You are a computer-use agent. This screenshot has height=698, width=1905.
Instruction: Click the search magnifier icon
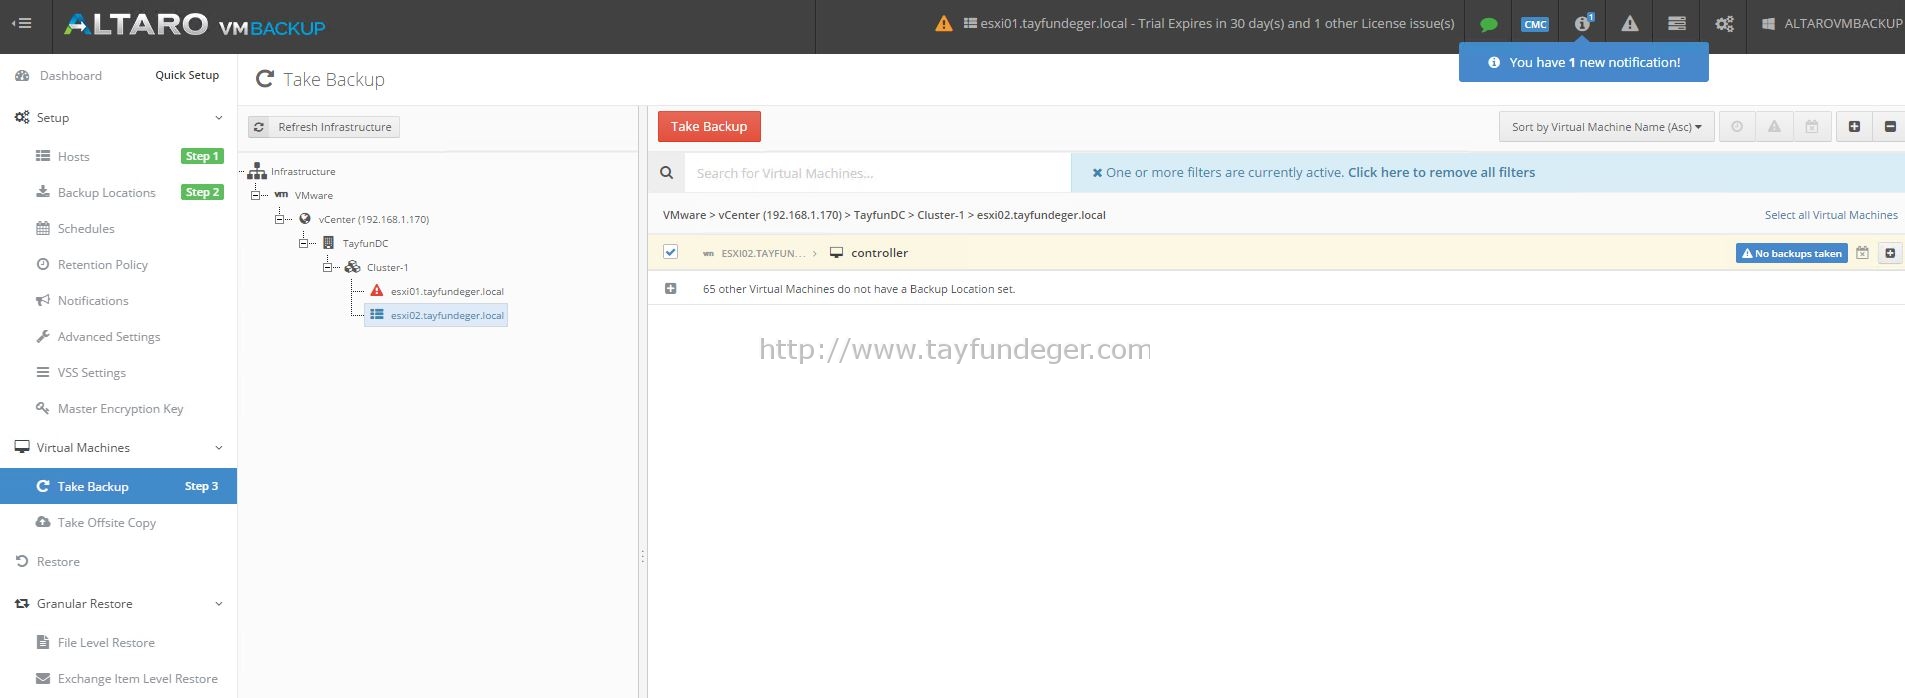click(x=666, y=173)
